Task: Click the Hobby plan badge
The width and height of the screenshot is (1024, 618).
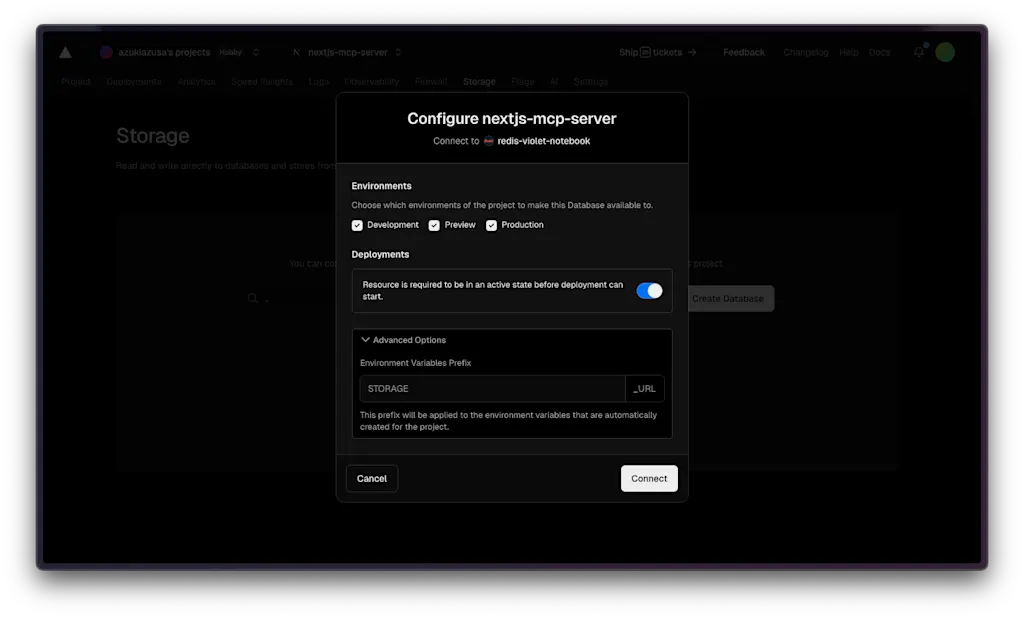Action: coord(231,52)
